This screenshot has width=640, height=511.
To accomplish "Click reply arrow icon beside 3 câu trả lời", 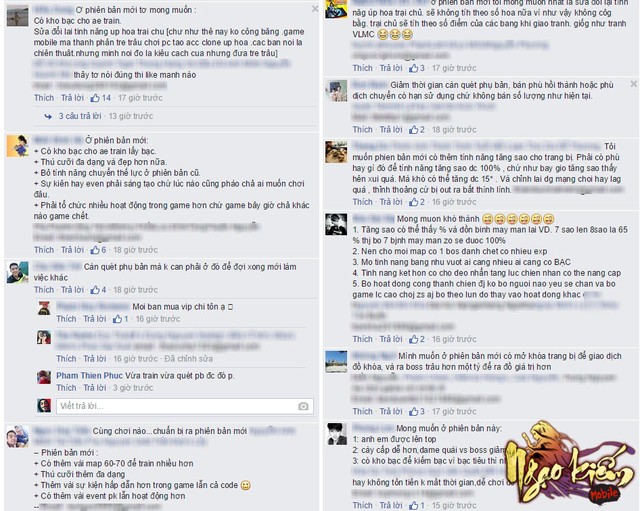I will pyautogui.click(x=48, y=116).
